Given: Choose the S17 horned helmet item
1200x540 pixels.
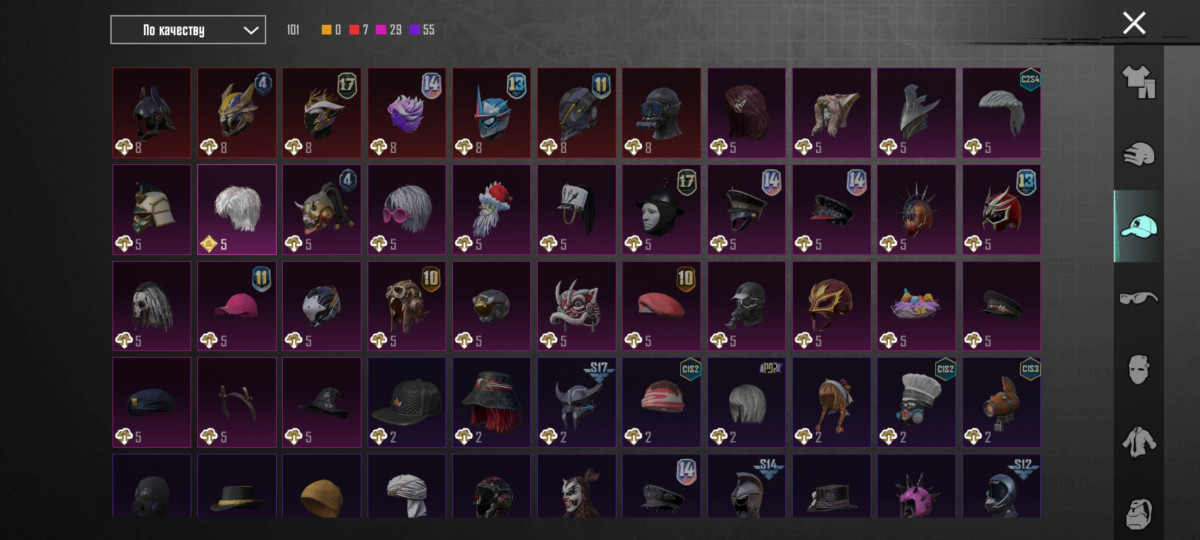Looking at the screenshot, I should pyautogui.click(x=577, y=402).
